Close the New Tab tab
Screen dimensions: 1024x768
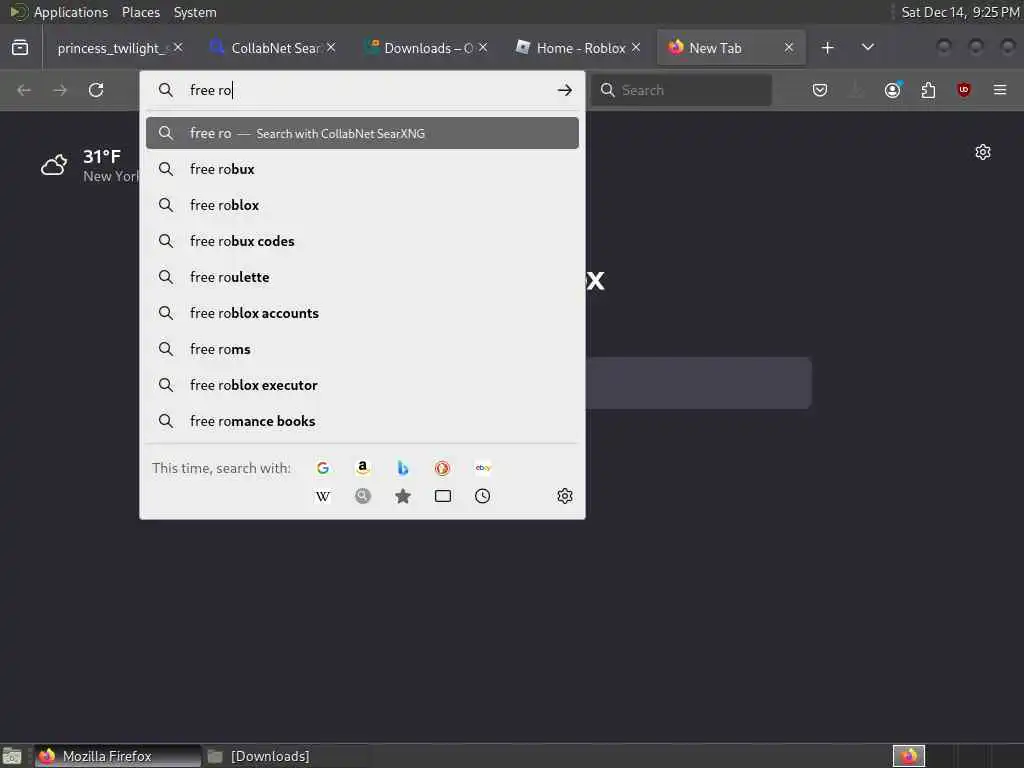tap(789, 48)
